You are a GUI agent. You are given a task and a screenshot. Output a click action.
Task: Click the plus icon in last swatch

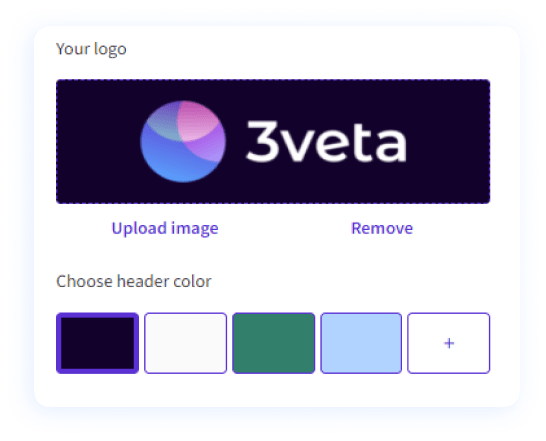pyautogui.click(x=449, y=343)
